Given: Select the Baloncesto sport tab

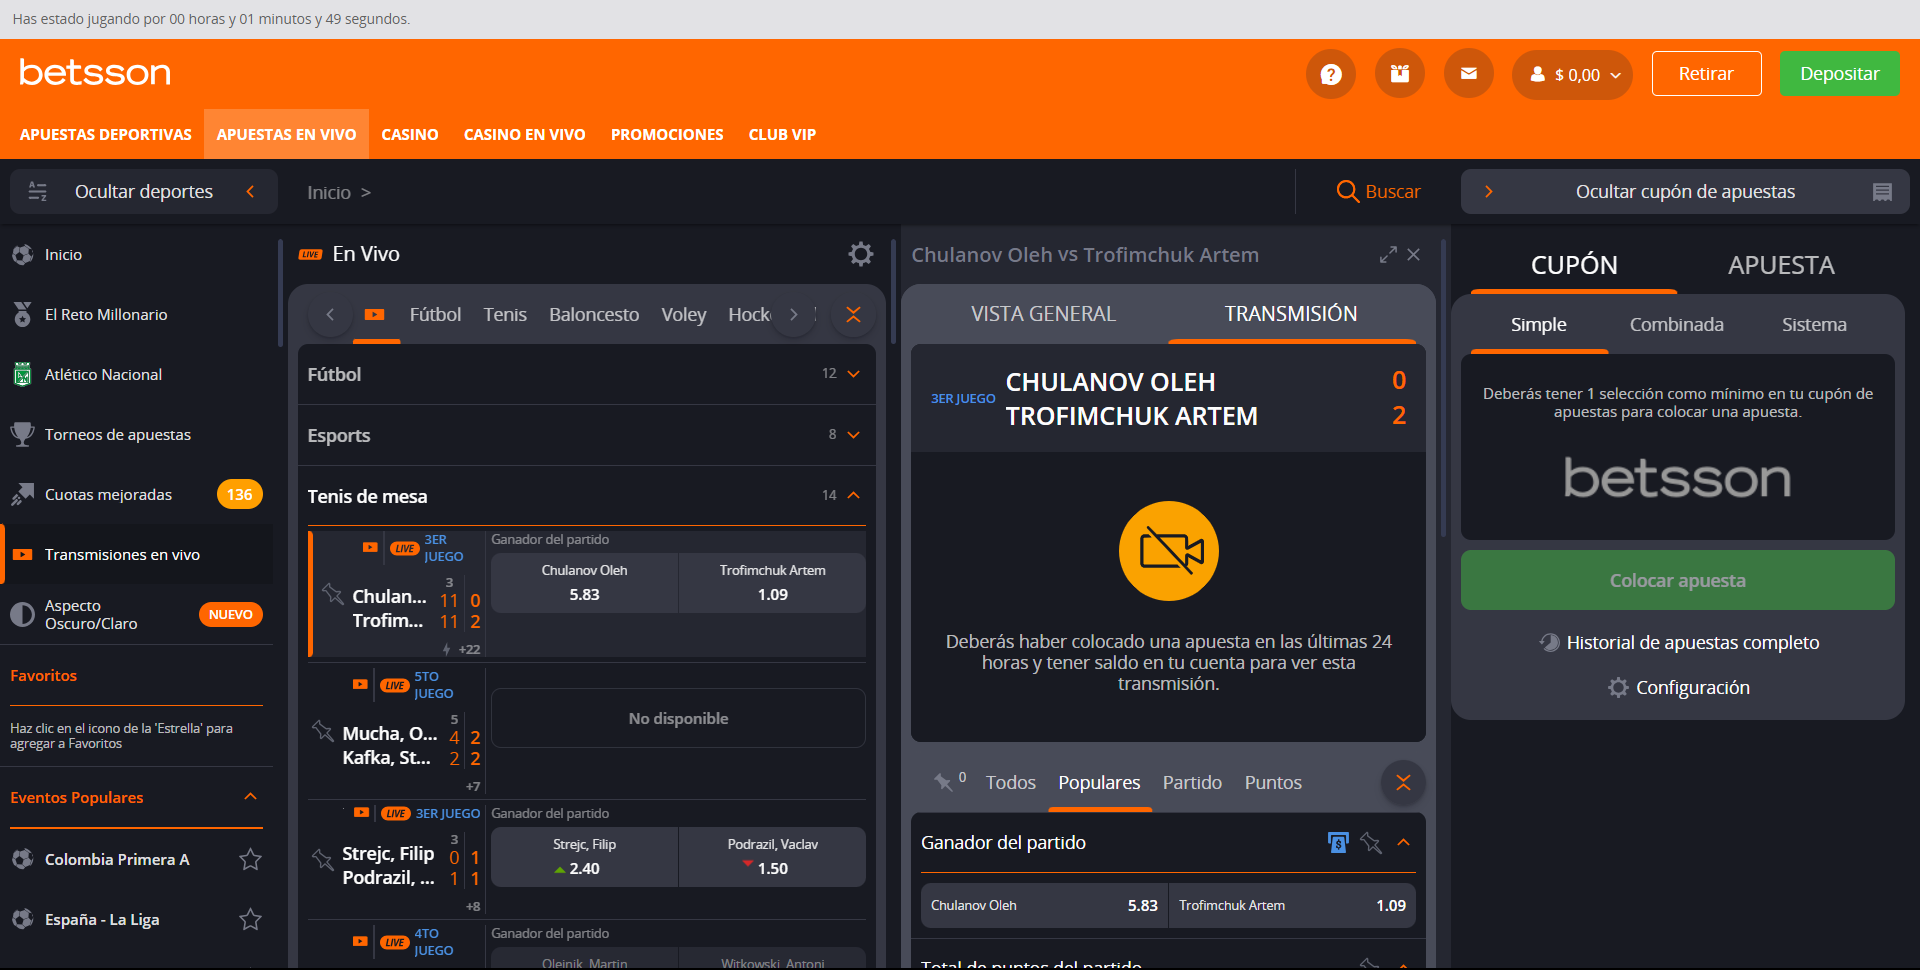Looking at the screenshot, I should (x=594, y=315).
